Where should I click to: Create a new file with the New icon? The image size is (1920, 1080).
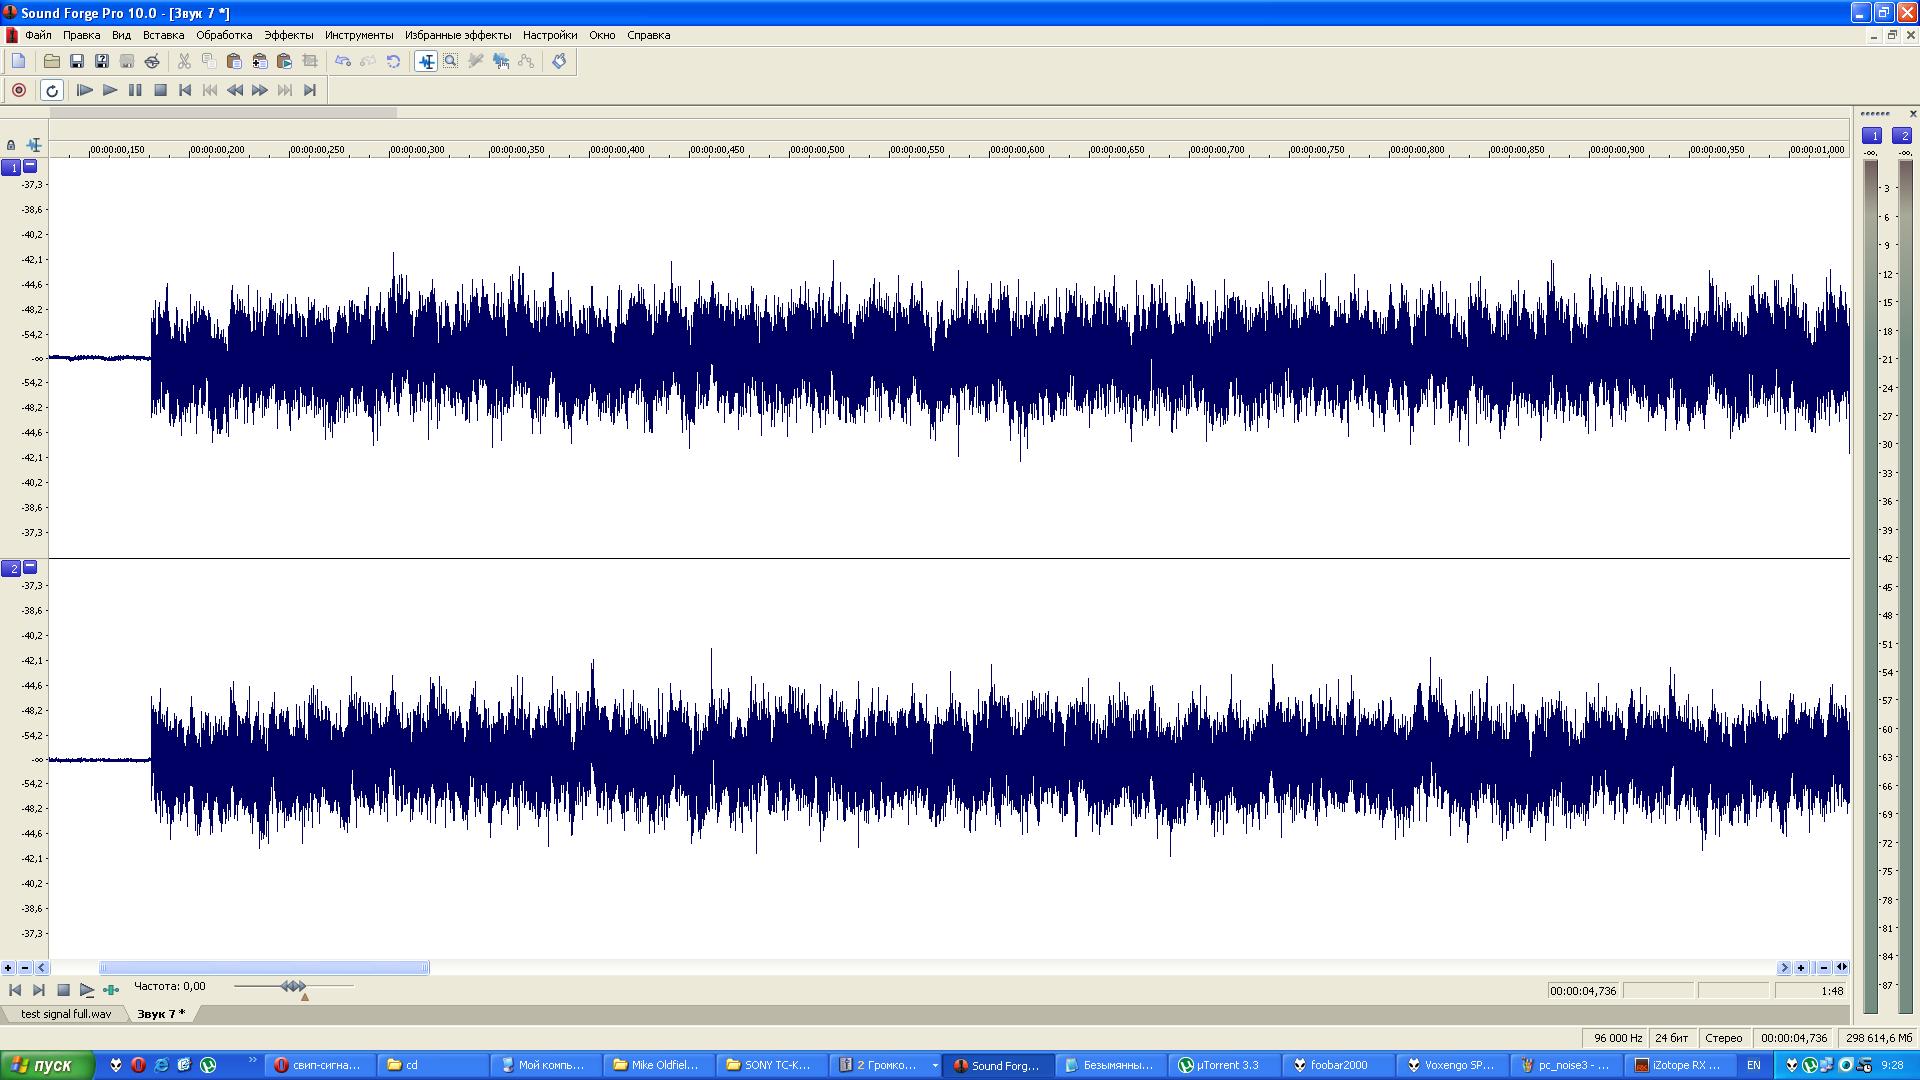tap(19, 61)
